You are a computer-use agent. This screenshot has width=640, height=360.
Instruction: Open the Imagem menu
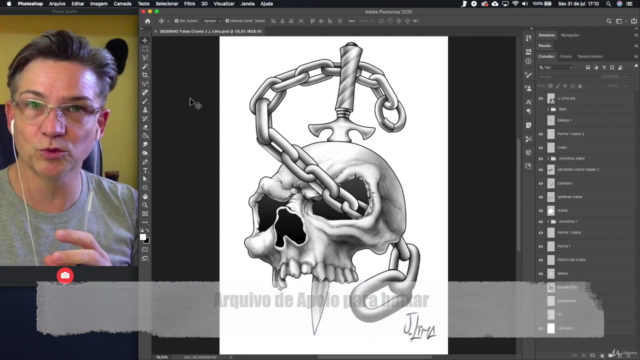(x=99, y=4)
